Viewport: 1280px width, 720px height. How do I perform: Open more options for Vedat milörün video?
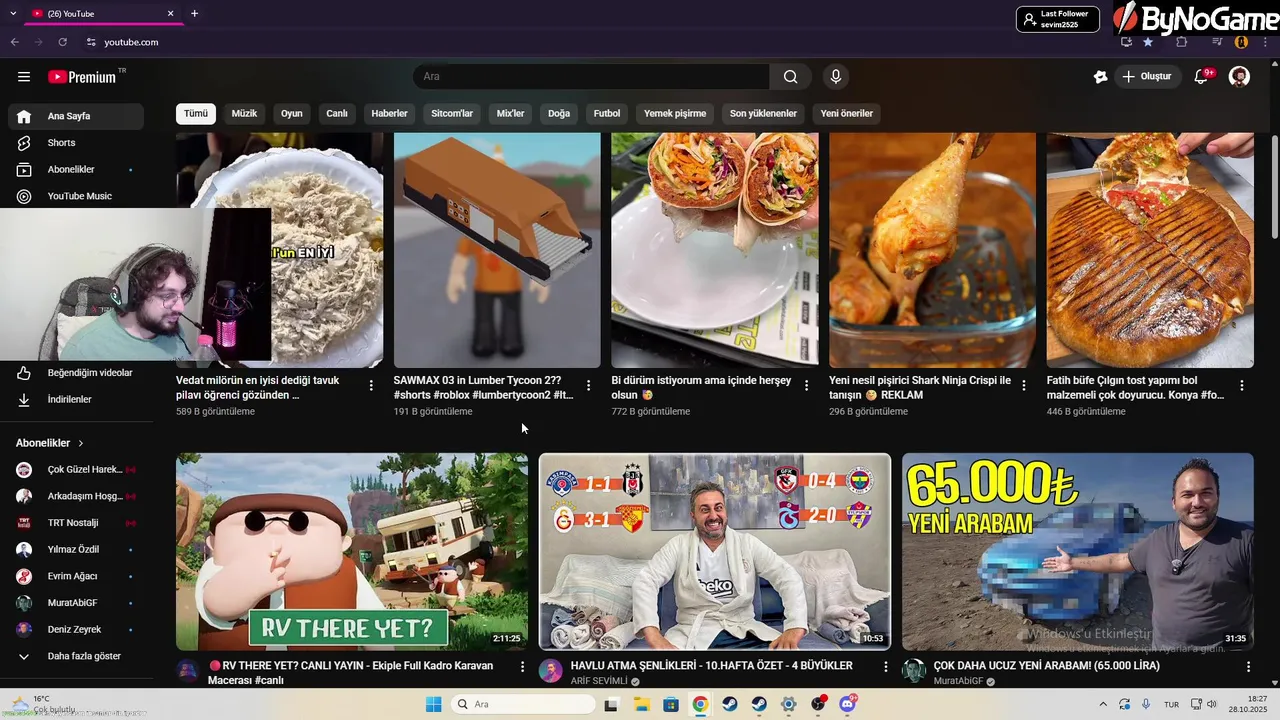point(371,385)
